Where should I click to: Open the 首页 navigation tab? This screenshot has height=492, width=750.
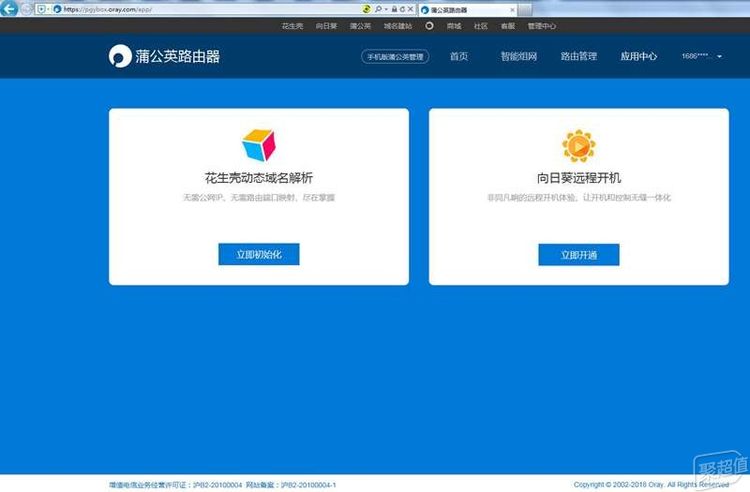459,57
